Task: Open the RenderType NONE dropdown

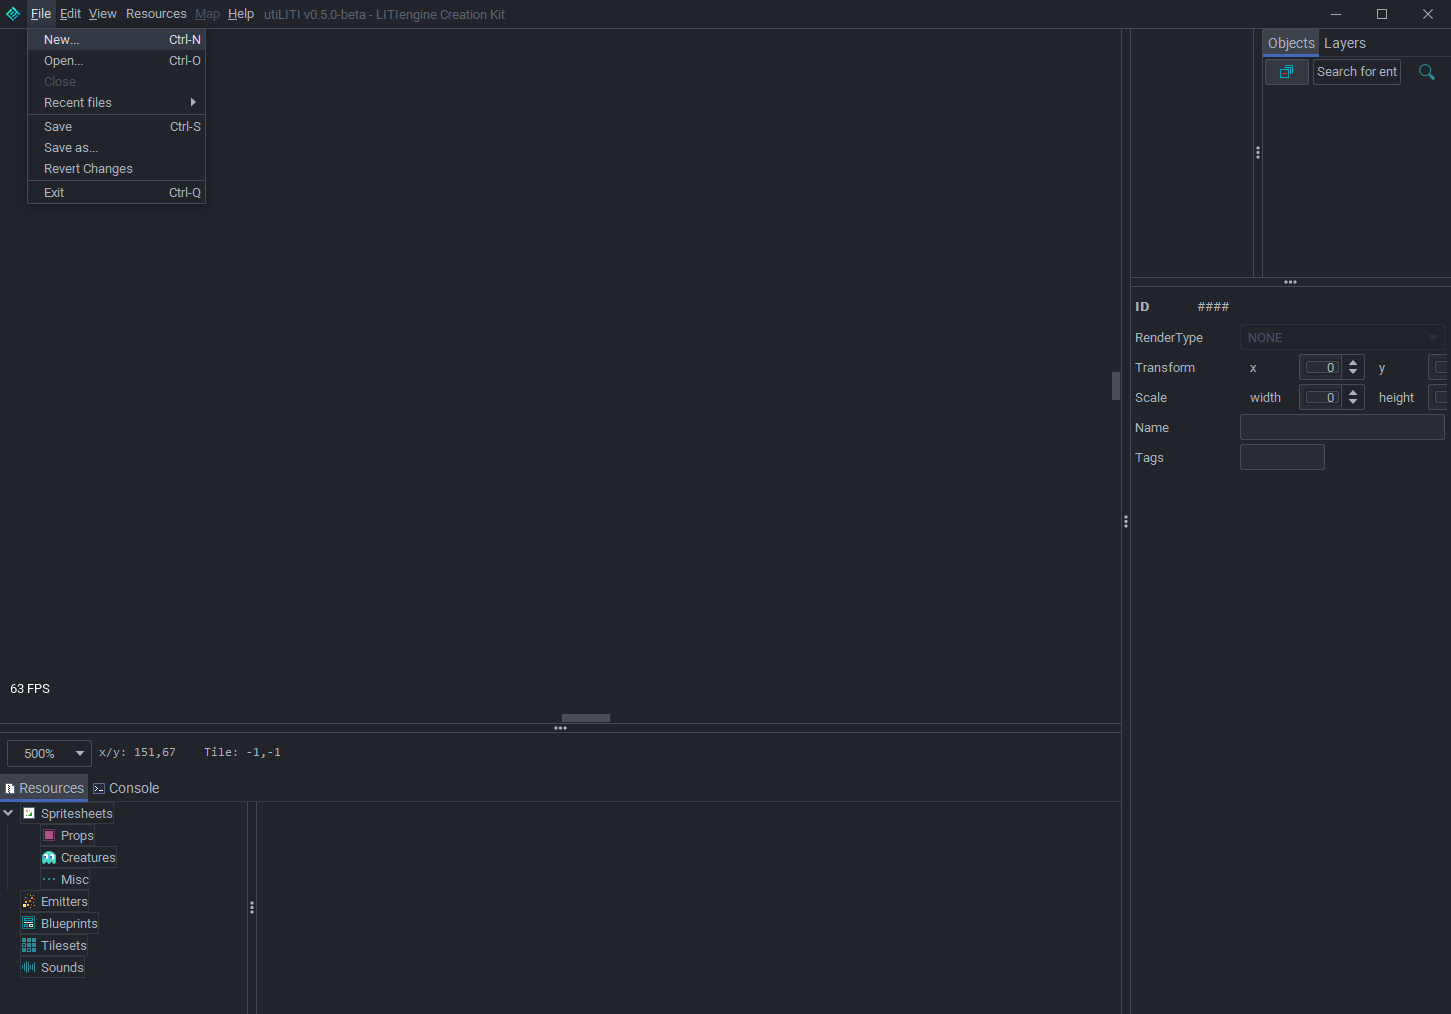Action: click(1342, 337)
